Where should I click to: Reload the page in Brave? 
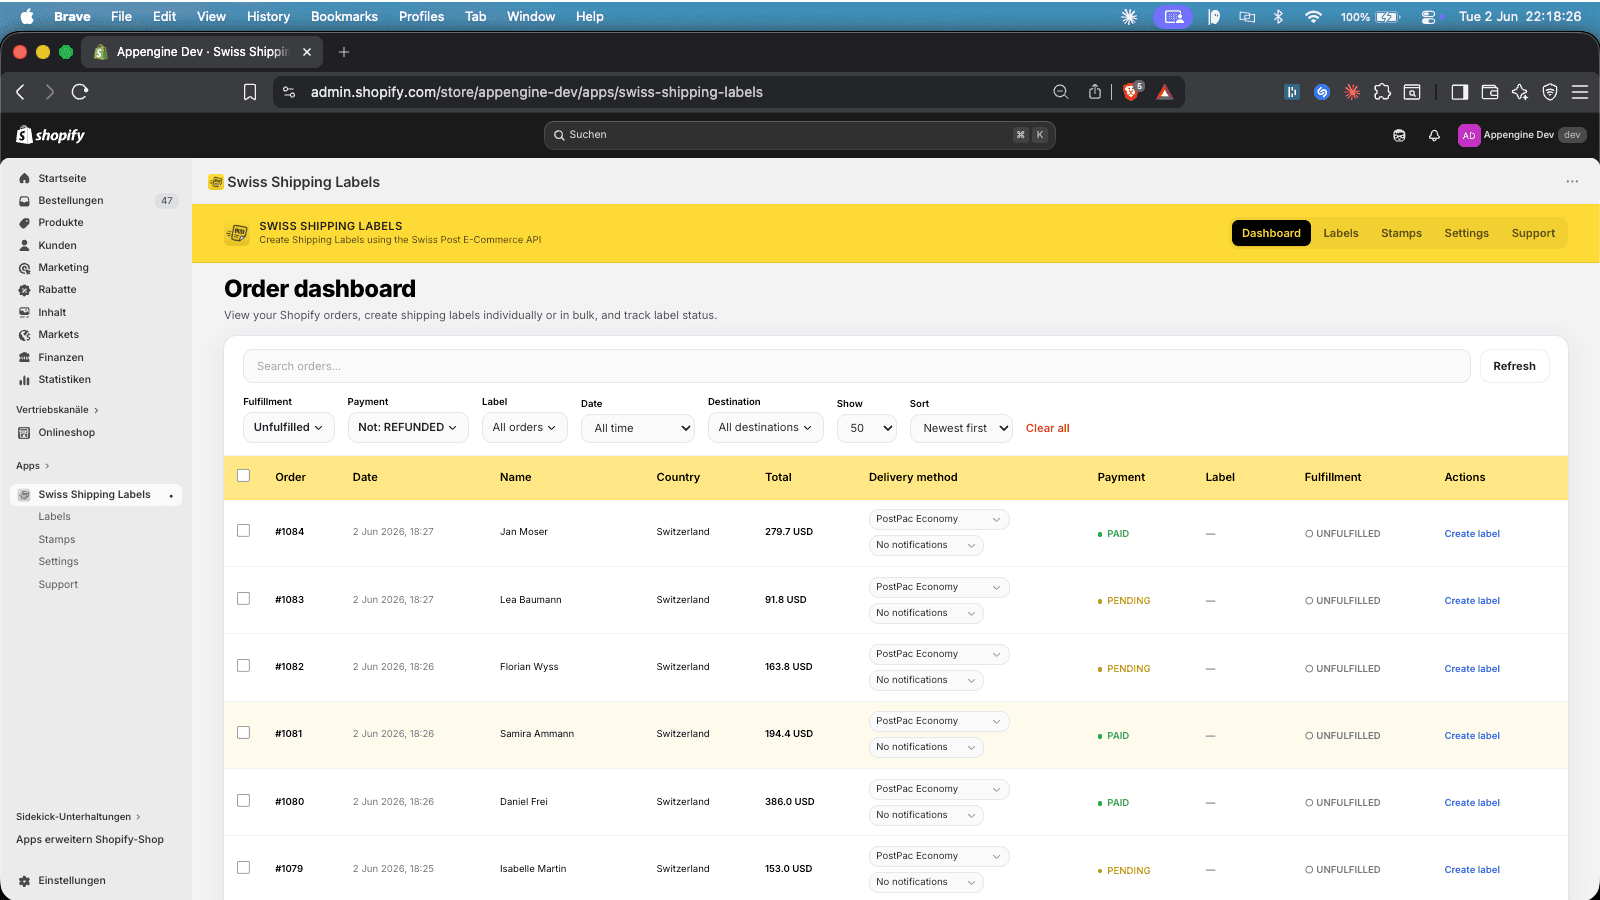(x=80, y=92)
